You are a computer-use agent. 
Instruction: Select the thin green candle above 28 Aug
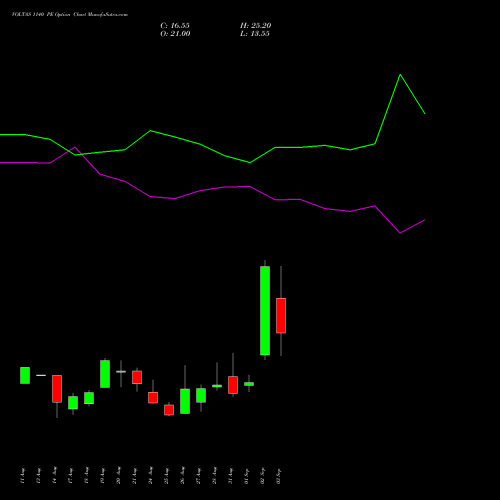click(217, 386)
